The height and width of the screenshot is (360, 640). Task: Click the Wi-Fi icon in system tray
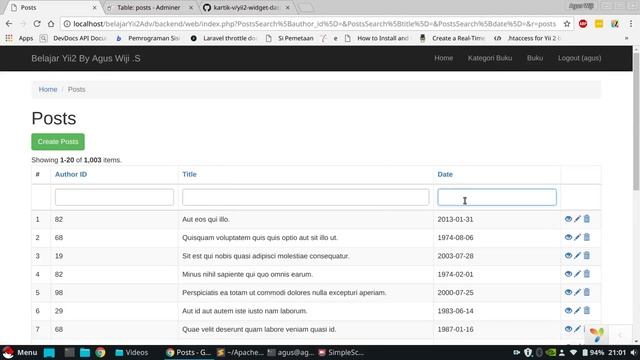coord(573,352)
